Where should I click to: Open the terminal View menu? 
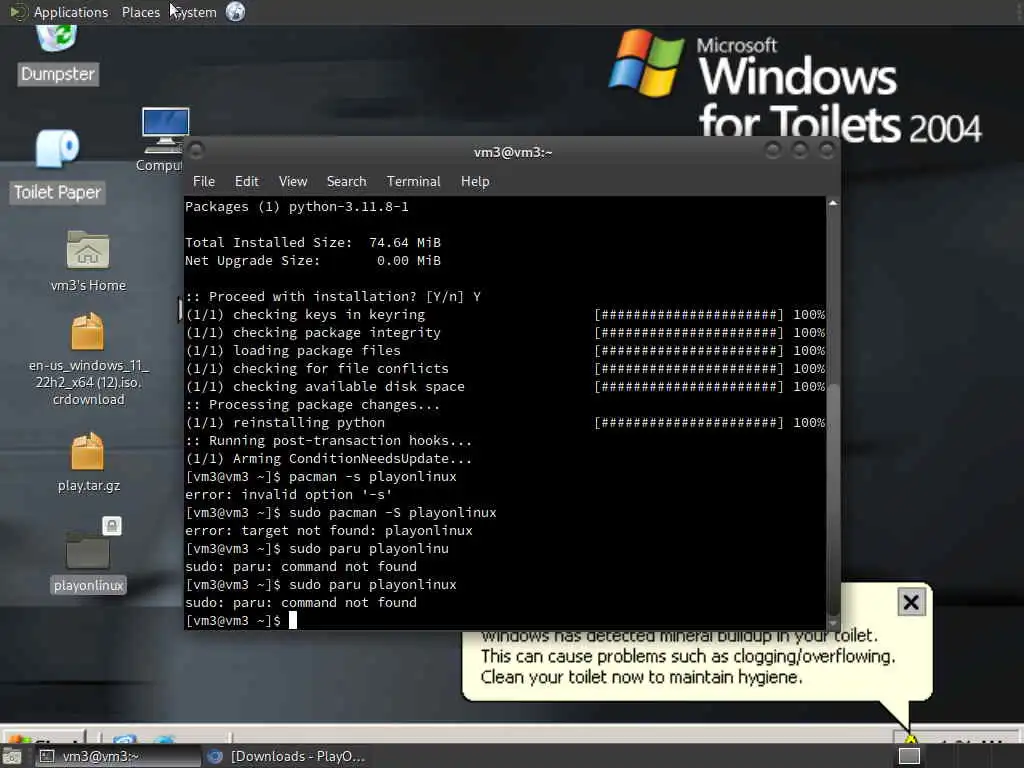tap(293, 182)
